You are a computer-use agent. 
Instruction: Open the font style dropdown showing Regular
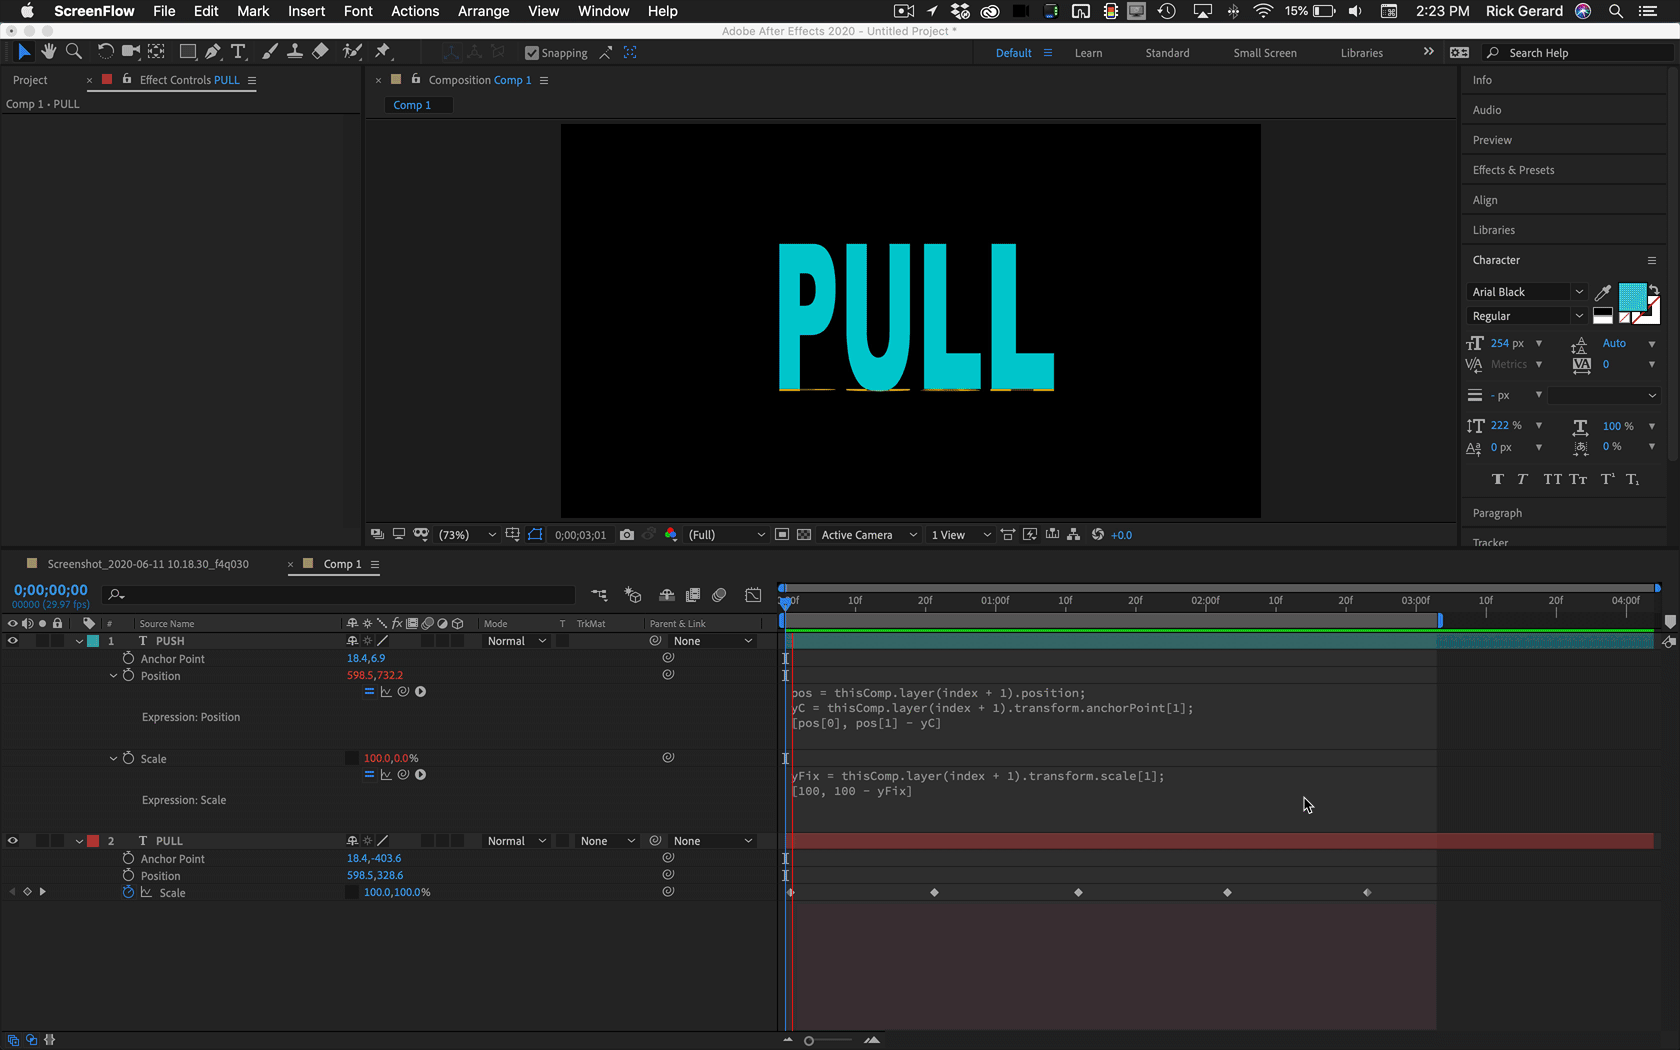pyautogui.click(x=1527, y=316)
